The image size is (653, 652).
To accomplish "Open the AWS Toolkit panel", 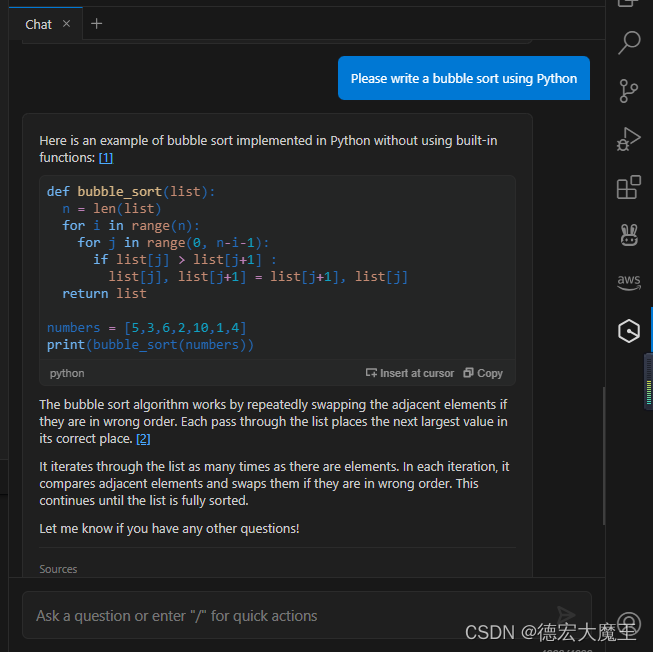I will tap(629, 282).
